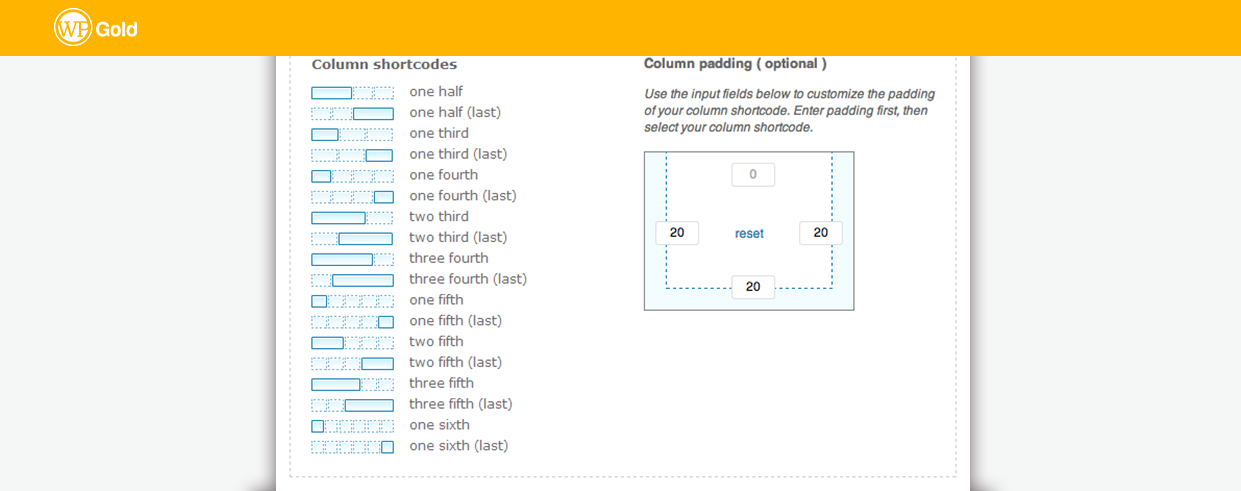Click the reset padding link

(x=749, y=234)
